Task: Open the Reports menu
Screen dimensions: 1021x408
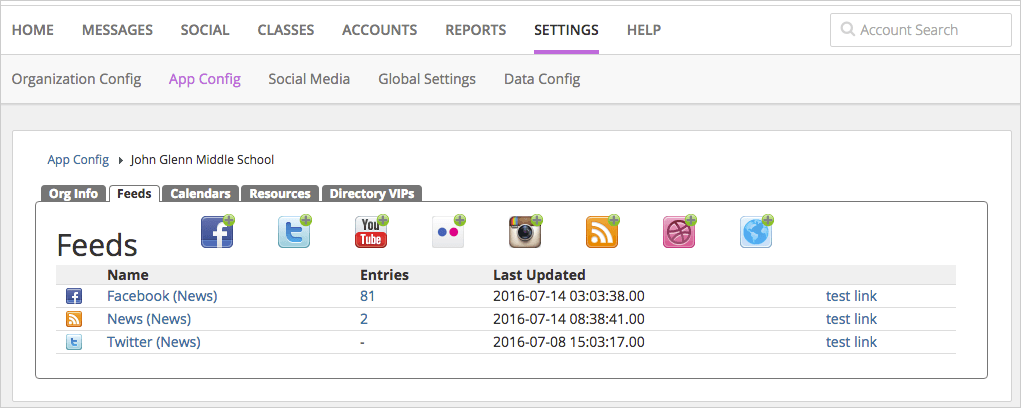Action: pyautogui.click(x=475, y=30)
